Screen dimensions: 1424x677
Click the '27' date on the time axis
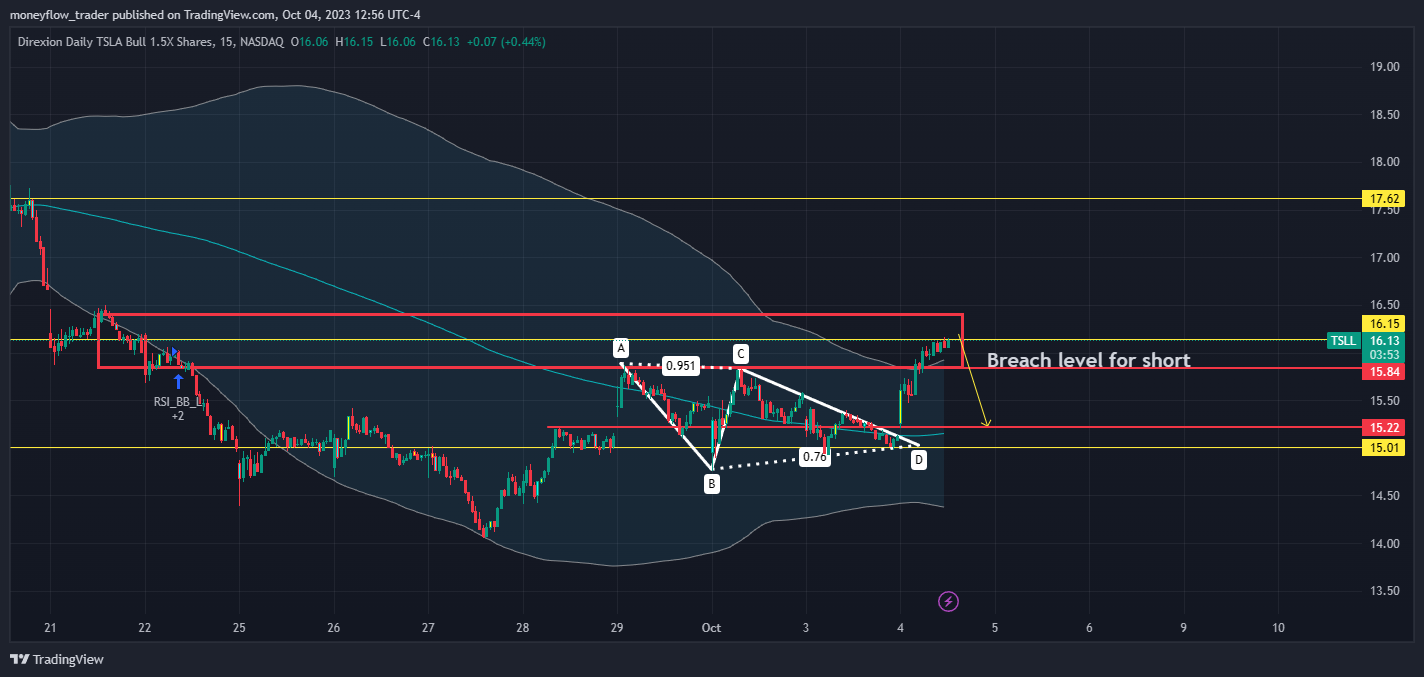428,627
